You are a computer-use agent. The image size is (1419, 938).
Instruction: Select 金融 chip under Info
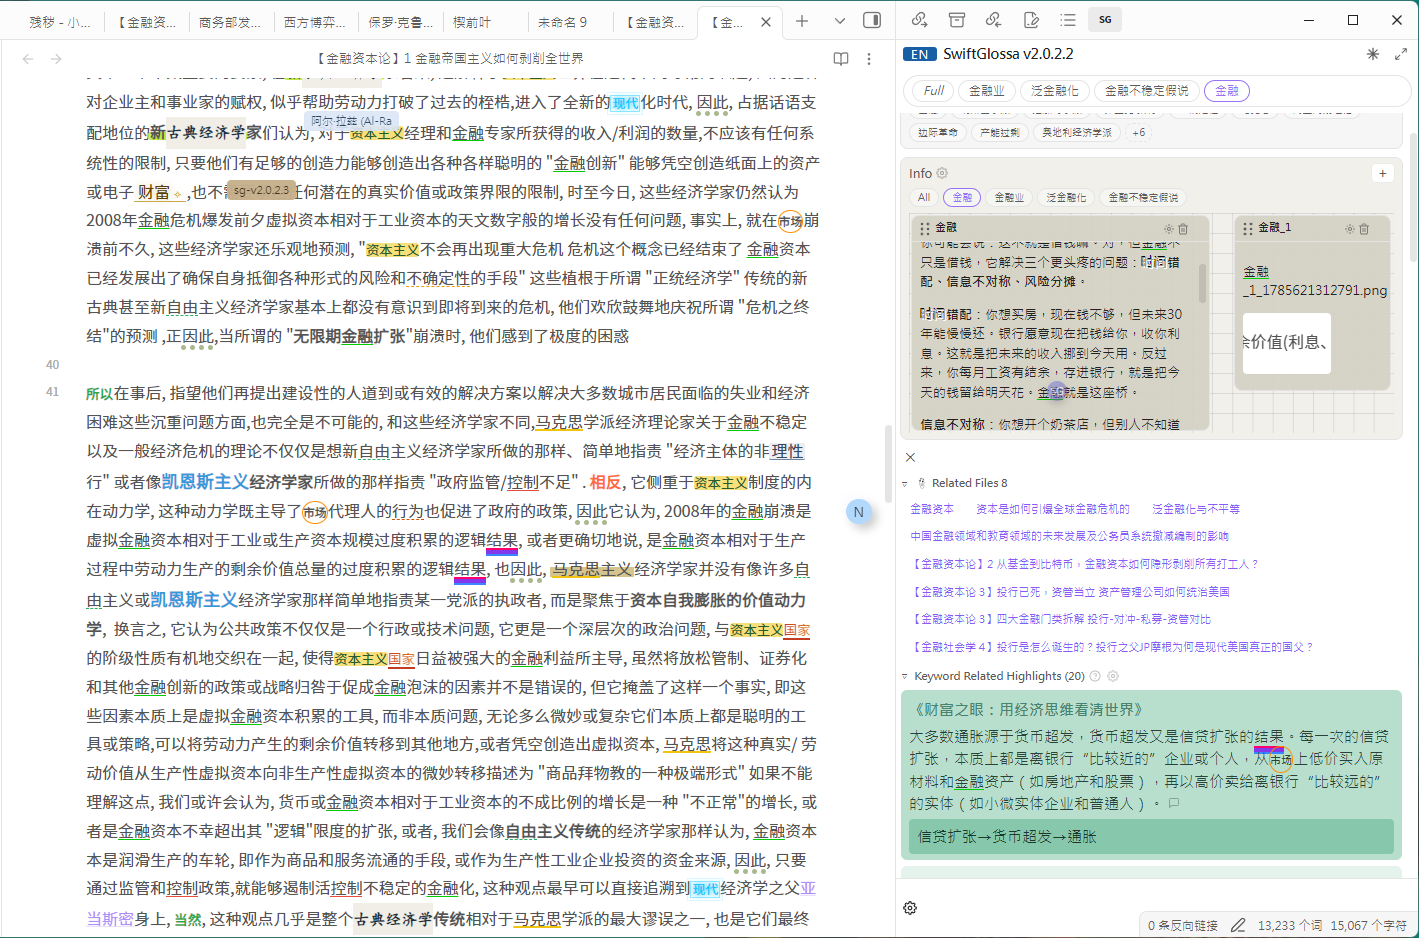tap(962, 197)
